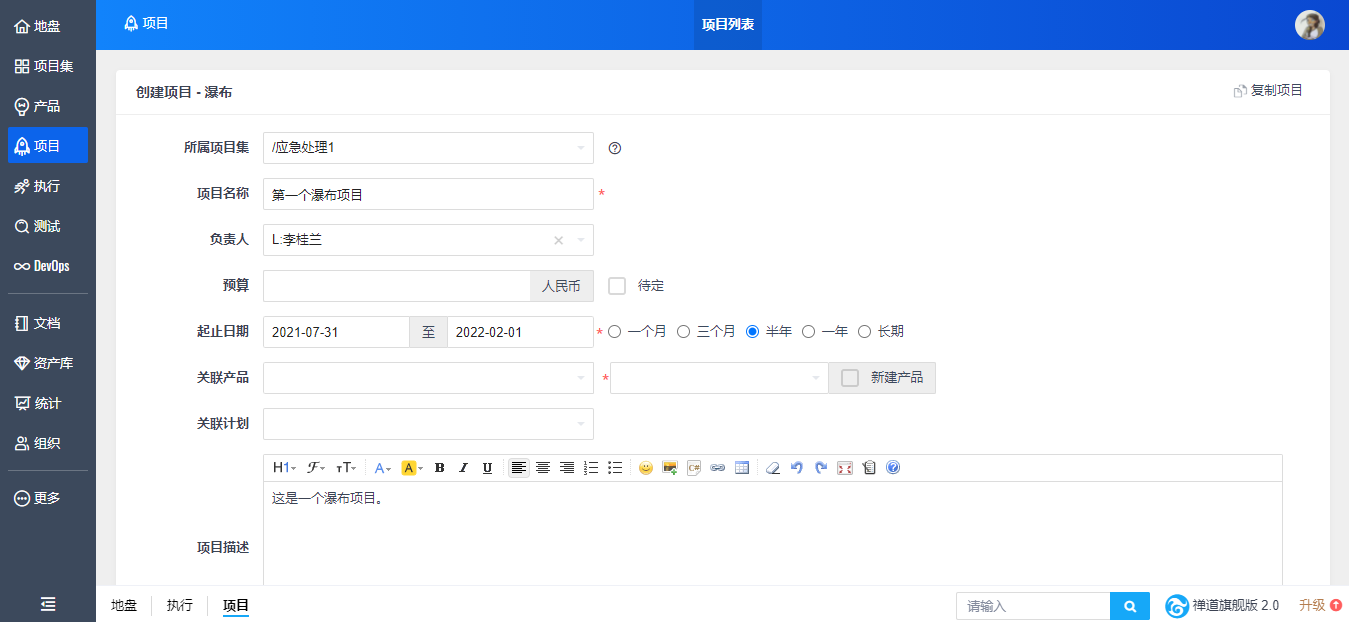
Task: Open 所属项目集 dropdown
Action: [x=428, y=148]
